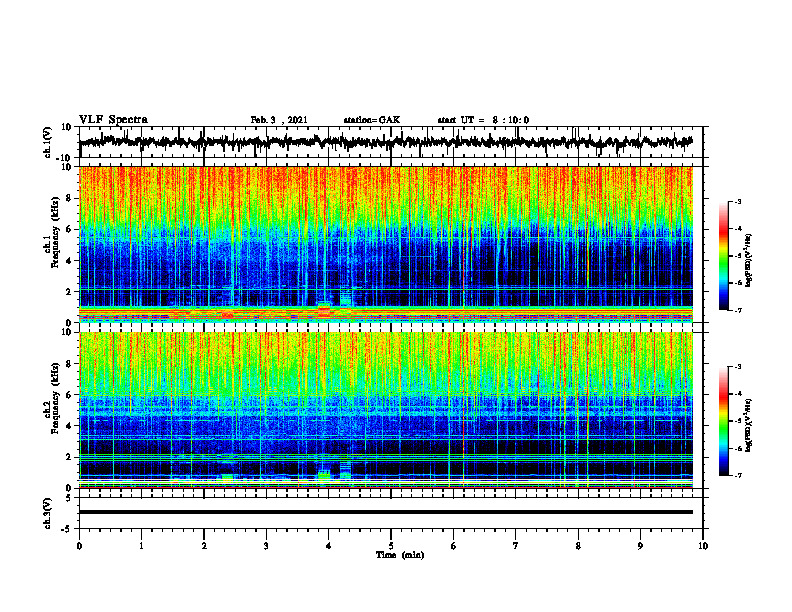792x612 pixels.
Task: Click the "7" minute tick label
Action: tap(516, 546)
